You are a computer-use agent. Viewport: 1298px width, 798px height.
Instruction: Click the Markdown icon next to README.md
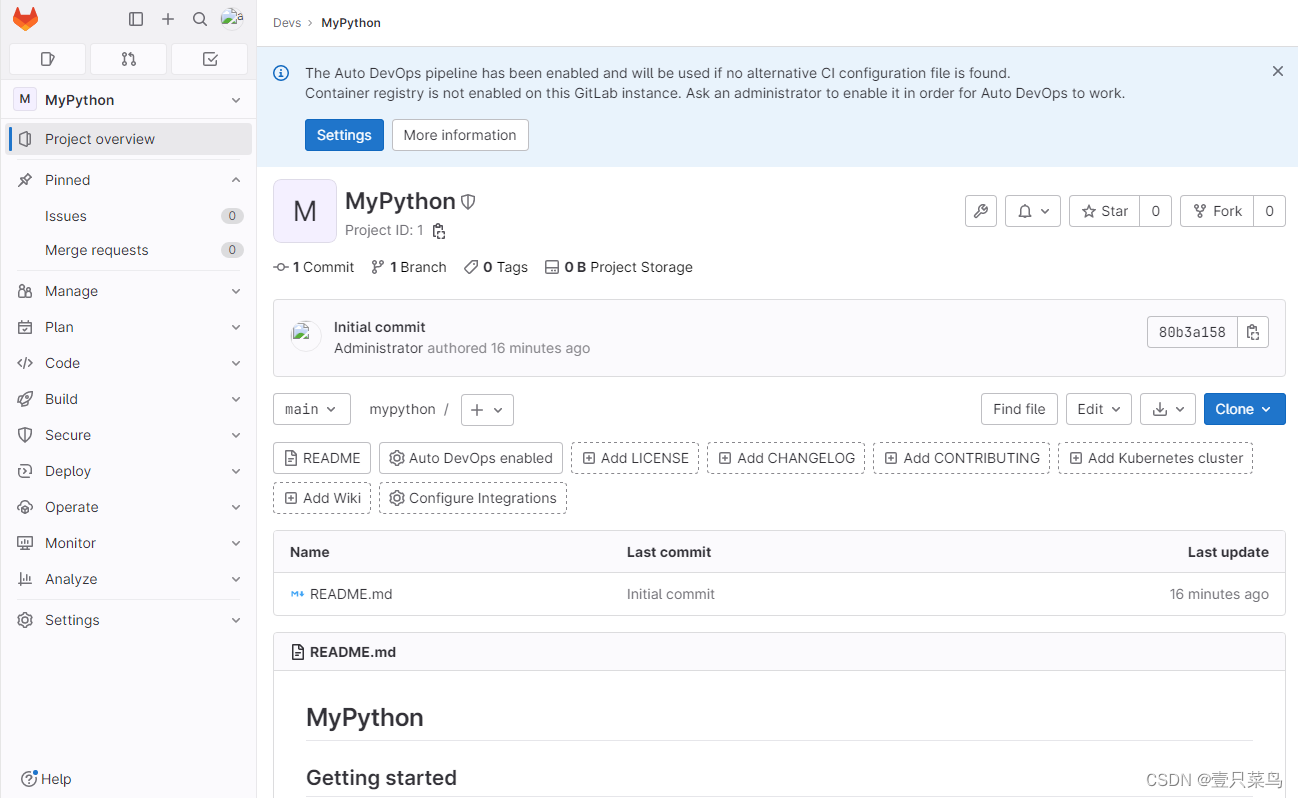click(x=297, y=594)
